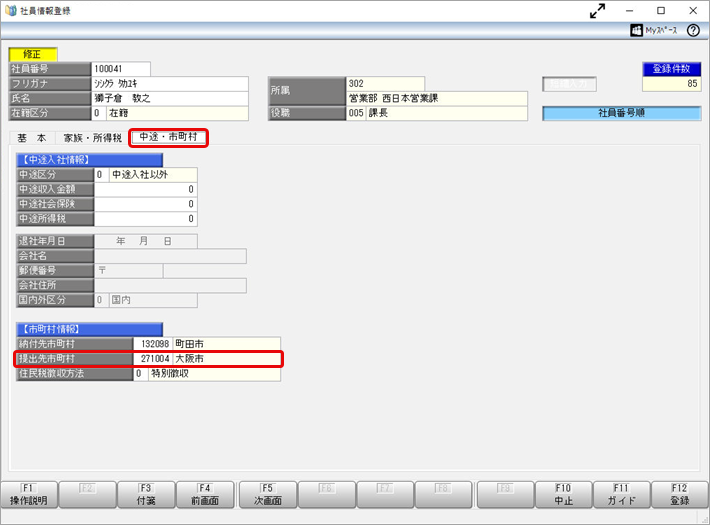Screen dimensions: 710x525
Task: Click the 社員番号順 sort button
Action: [622, 113]
